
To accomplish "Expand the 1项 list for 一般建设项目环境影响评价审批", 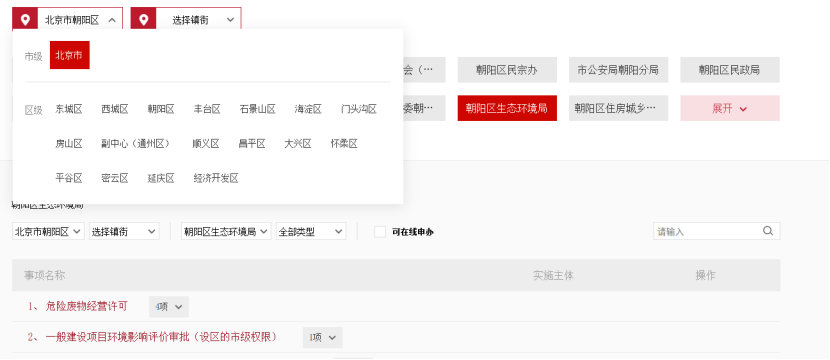I will point(322,338).
